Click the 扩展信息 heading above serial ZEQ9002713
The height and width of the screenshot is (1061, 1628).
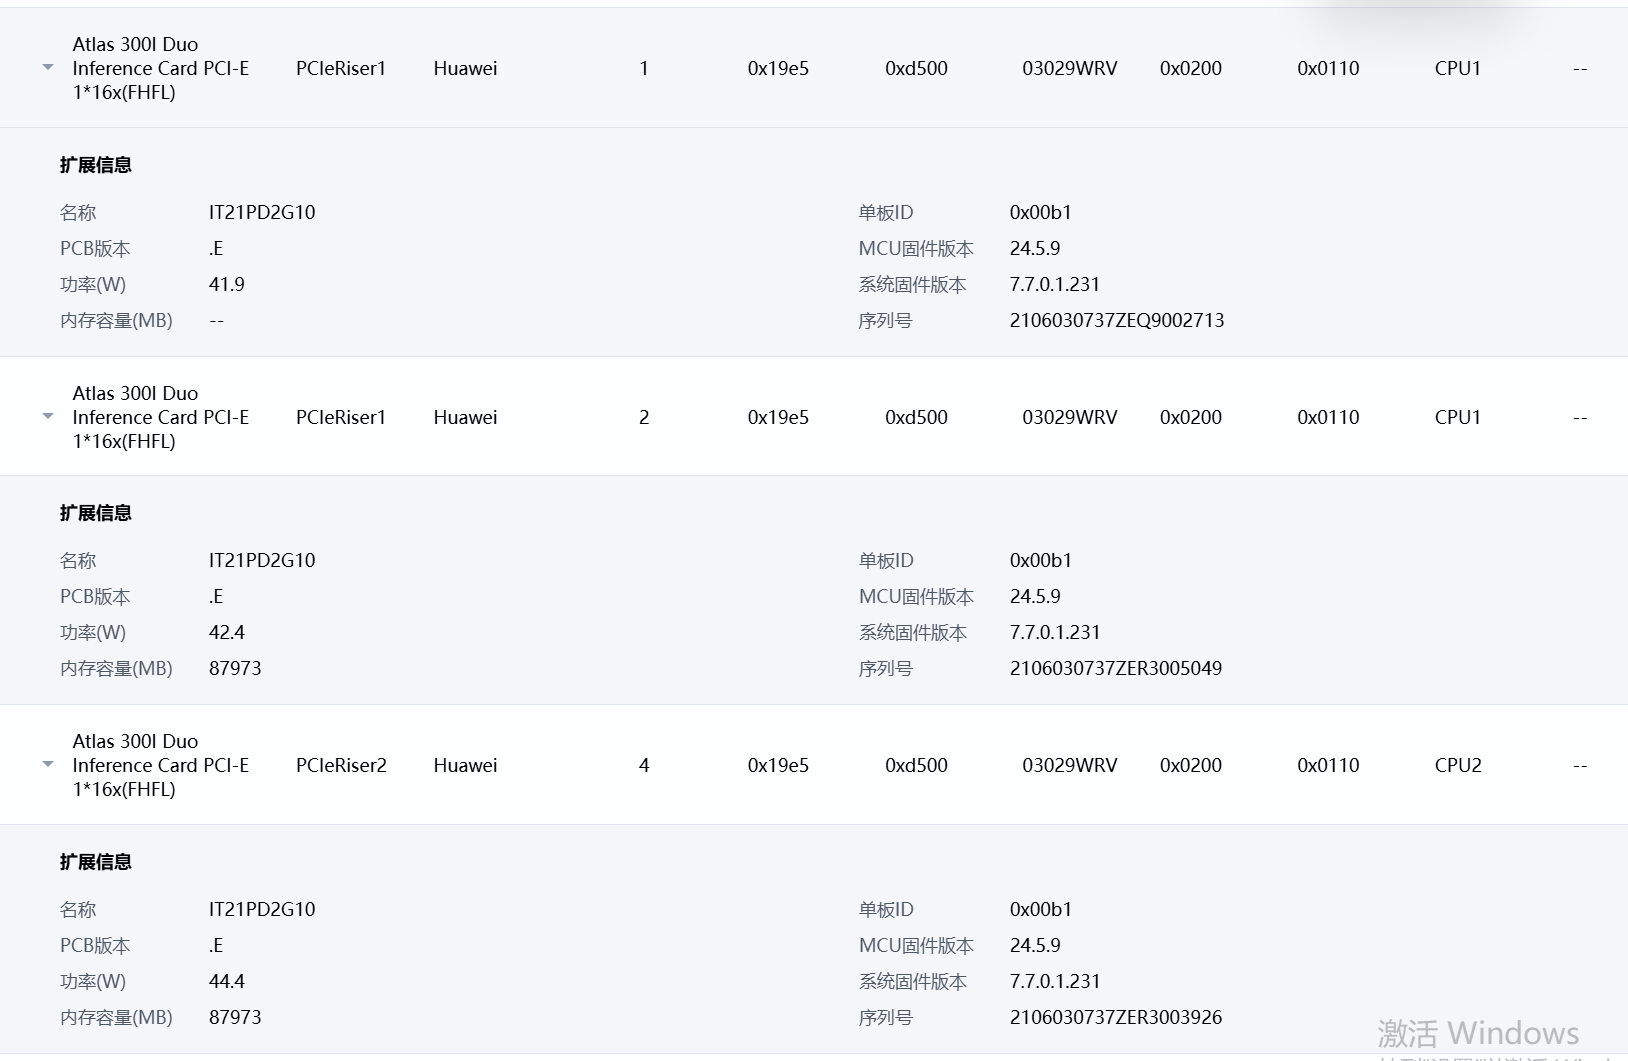pyautogui.click(x=96, y=165)
